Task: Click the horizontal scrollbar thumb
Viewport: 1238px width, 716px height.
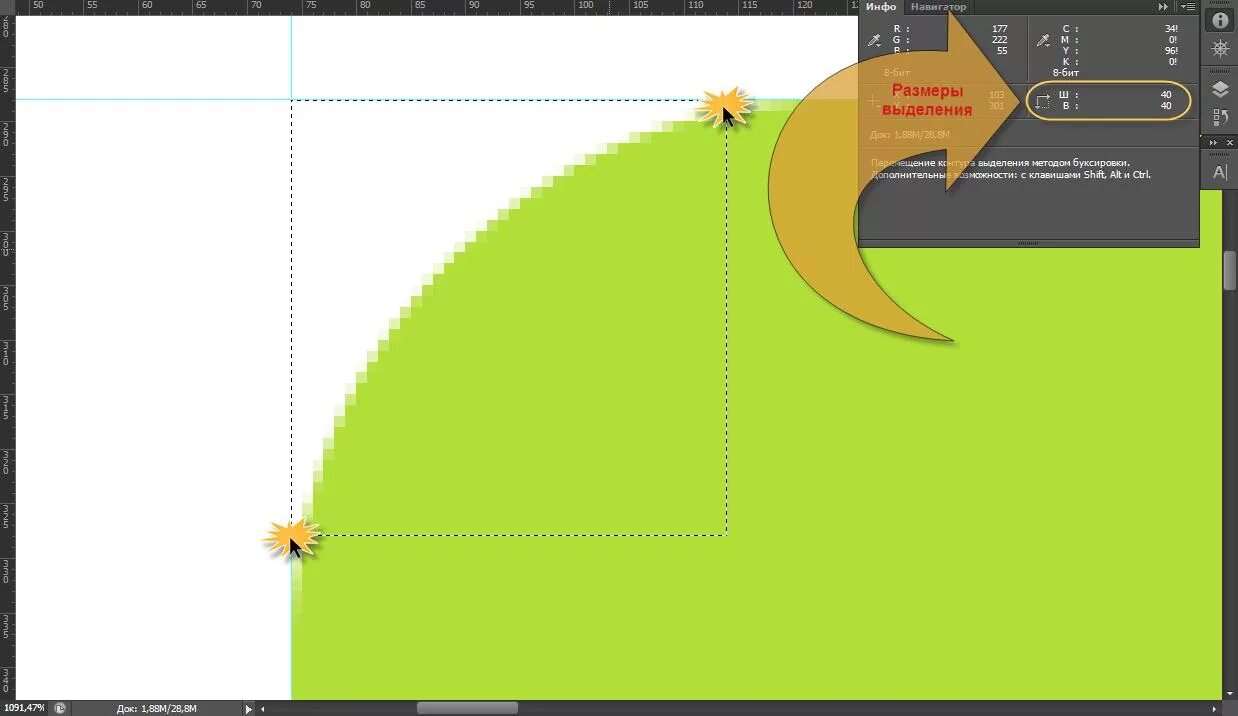Action: coord(467,708)
